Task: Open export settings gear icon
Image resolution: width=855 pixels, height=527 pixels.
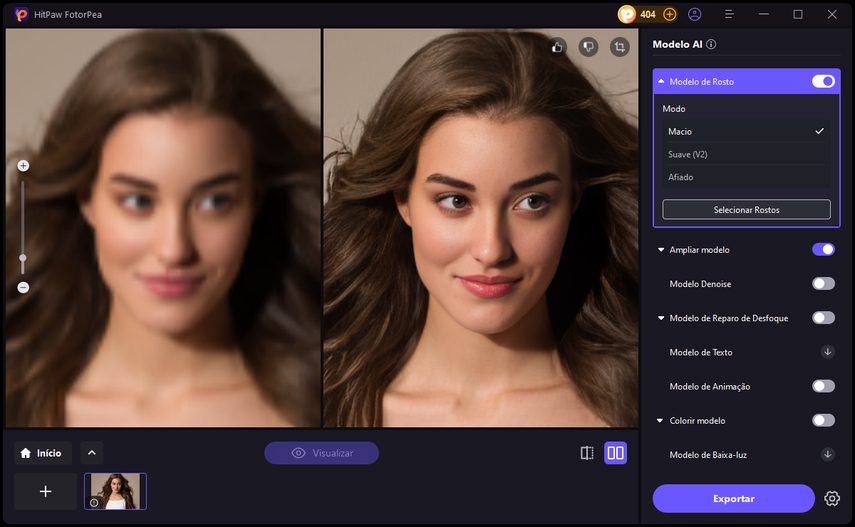Action: pyautogui.click(x=832, y=498)
